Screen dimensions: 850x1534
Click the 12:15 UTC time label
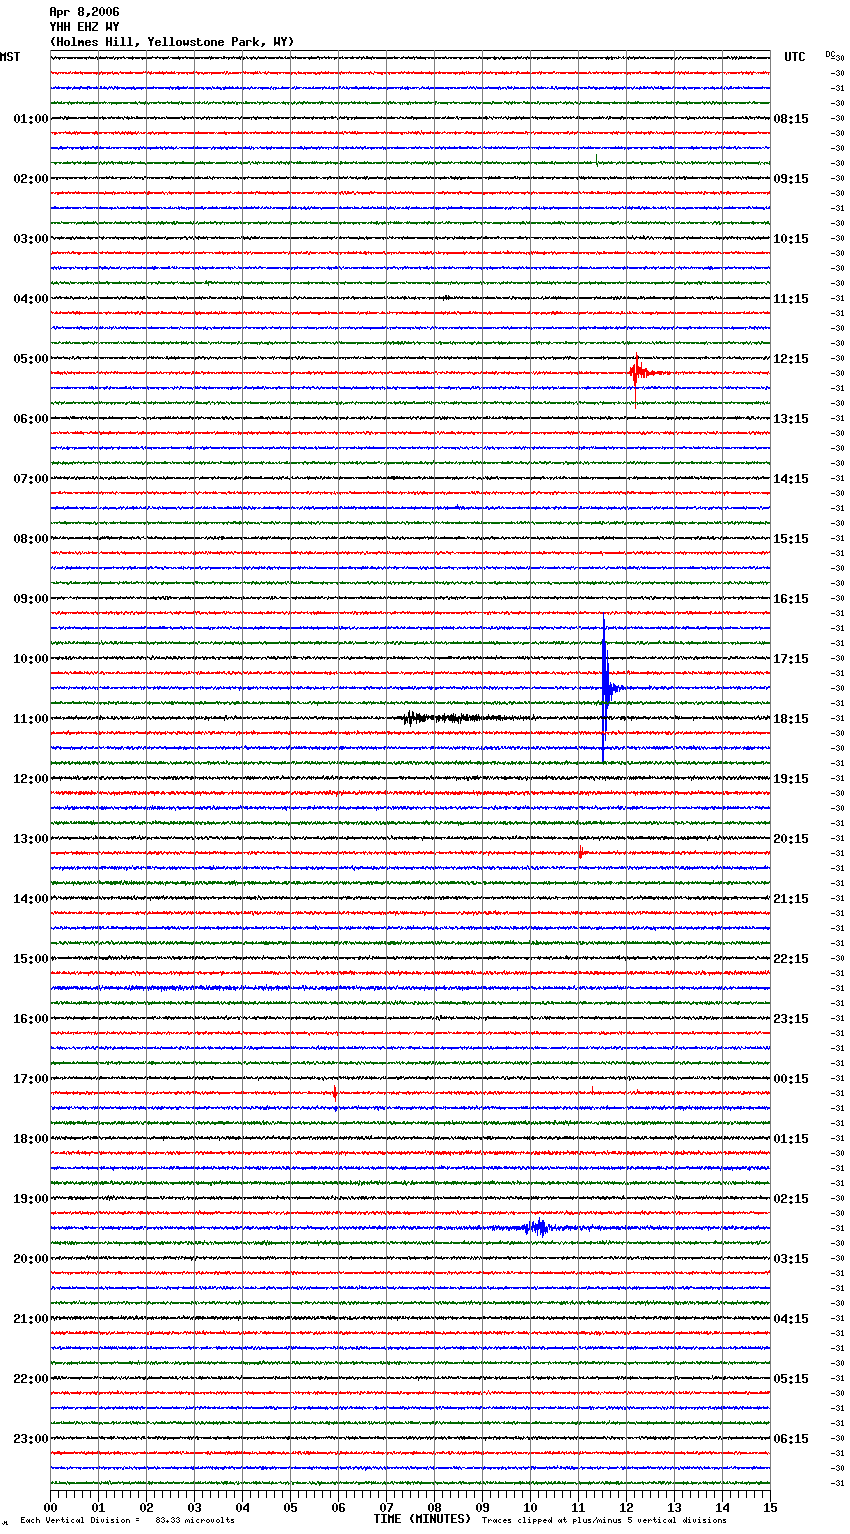pos(791,359)
